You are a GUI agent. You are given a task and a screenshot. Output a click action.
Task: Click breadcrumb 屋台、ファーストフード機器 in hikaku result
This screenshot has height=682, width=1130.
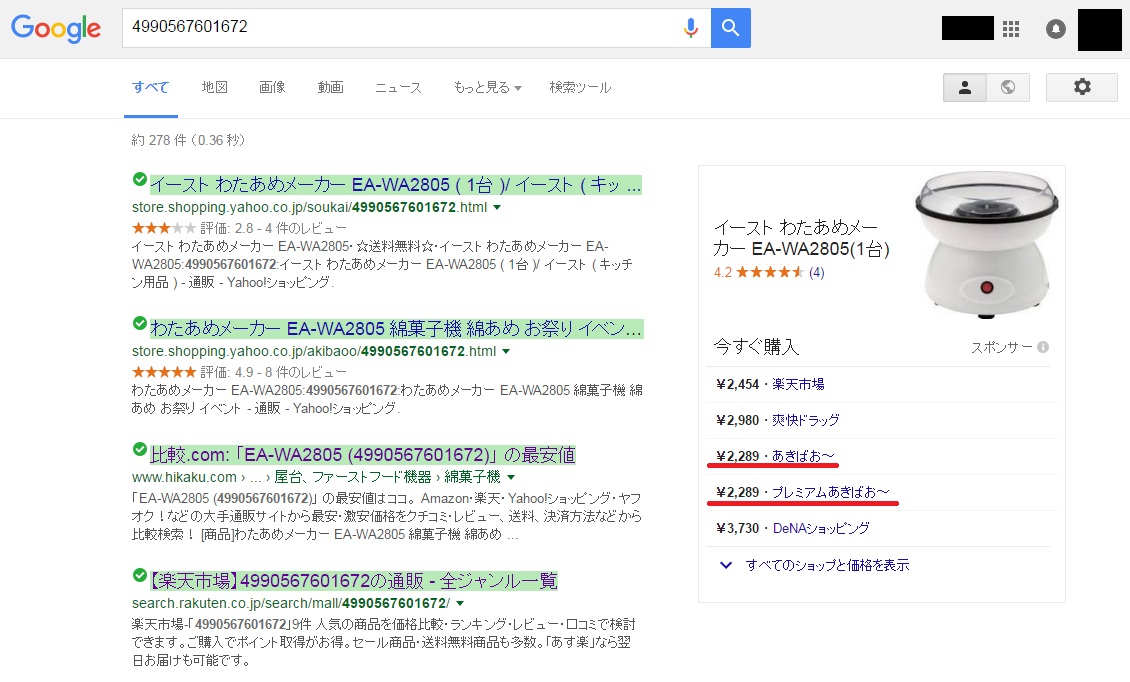(352, 477)
